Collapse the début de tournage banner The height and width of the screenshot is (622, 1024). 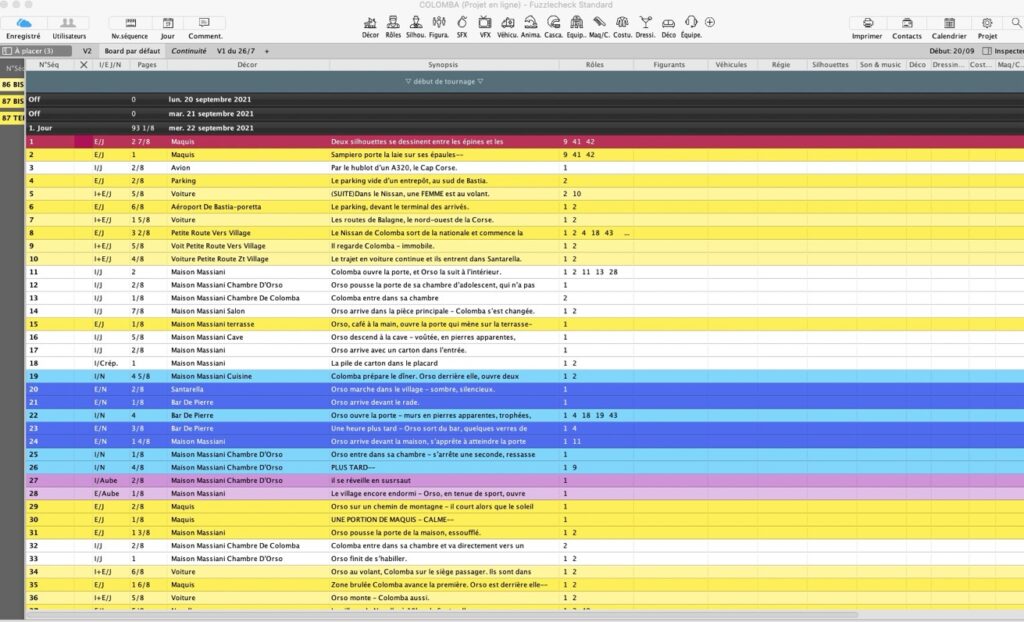(x=444, y=81)
